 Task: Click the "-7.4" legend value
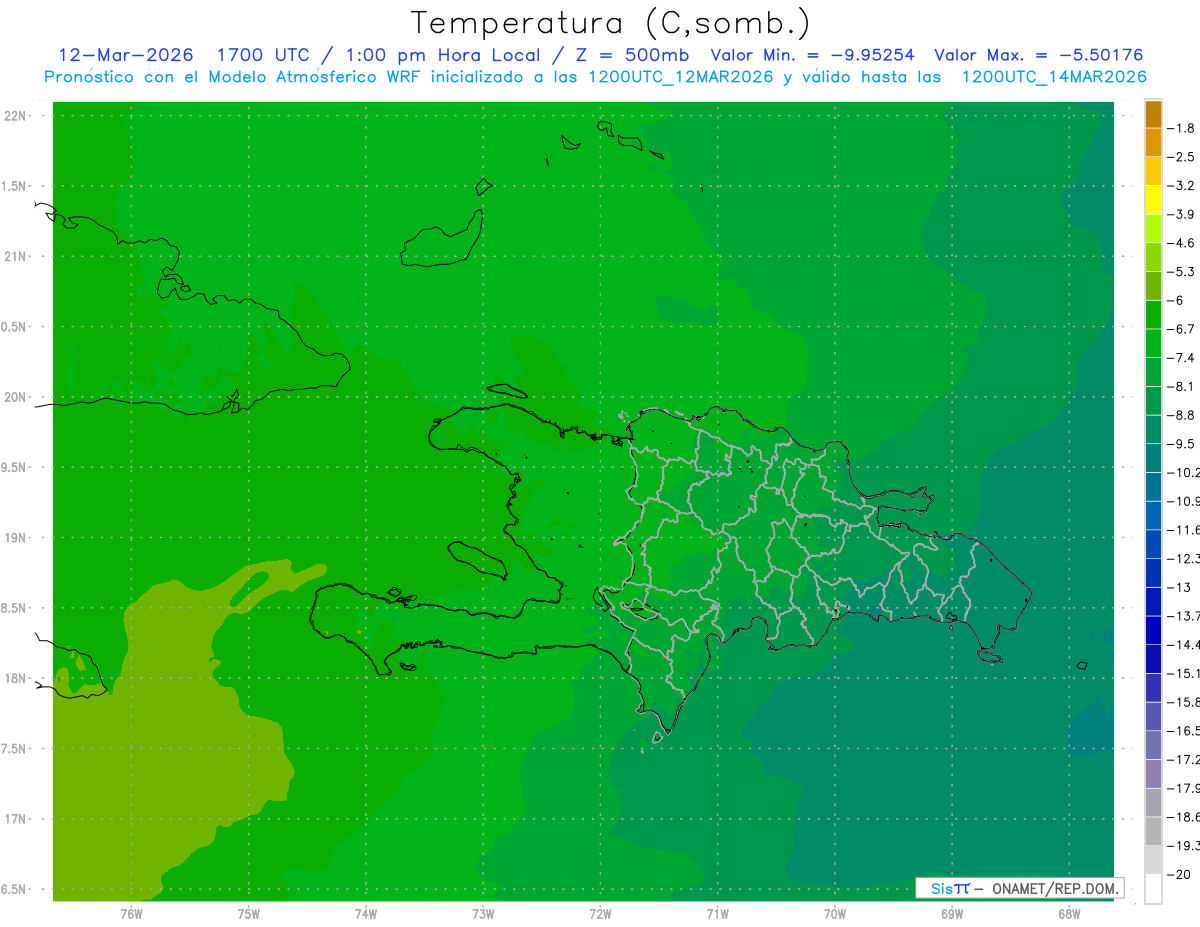(1181, 358)
